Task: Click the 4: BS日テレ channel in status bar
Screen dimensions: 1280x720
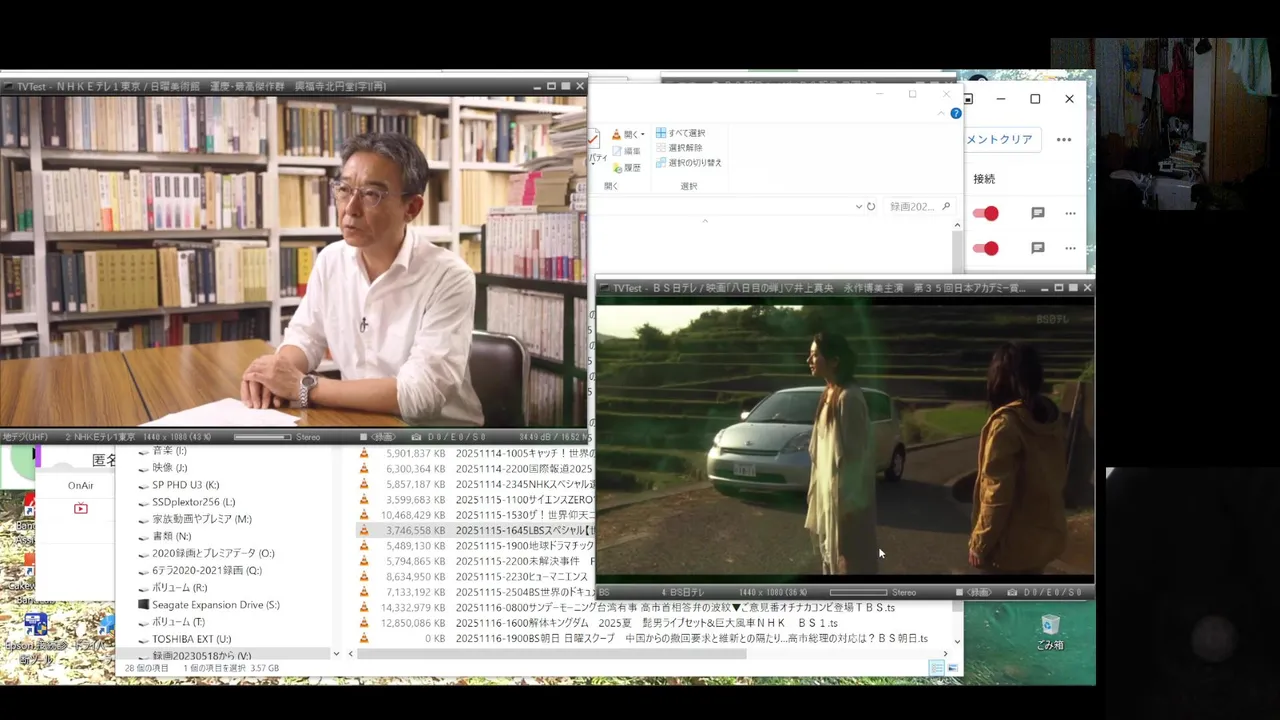Action: coord(683,592)
